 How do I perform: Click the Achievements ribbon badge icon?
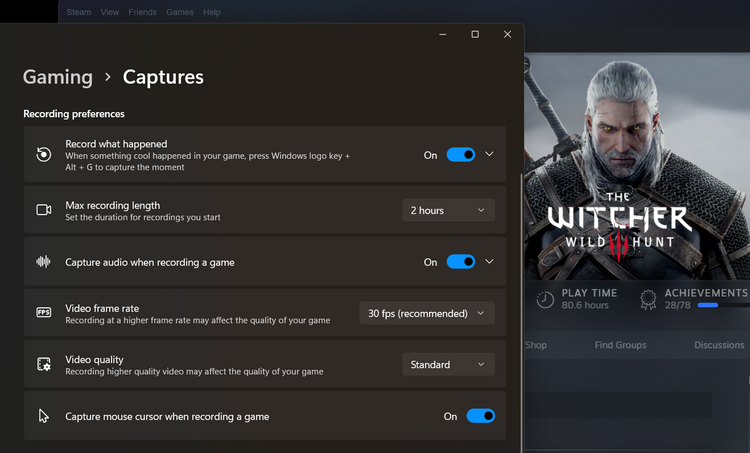click(x=648, y=299)
